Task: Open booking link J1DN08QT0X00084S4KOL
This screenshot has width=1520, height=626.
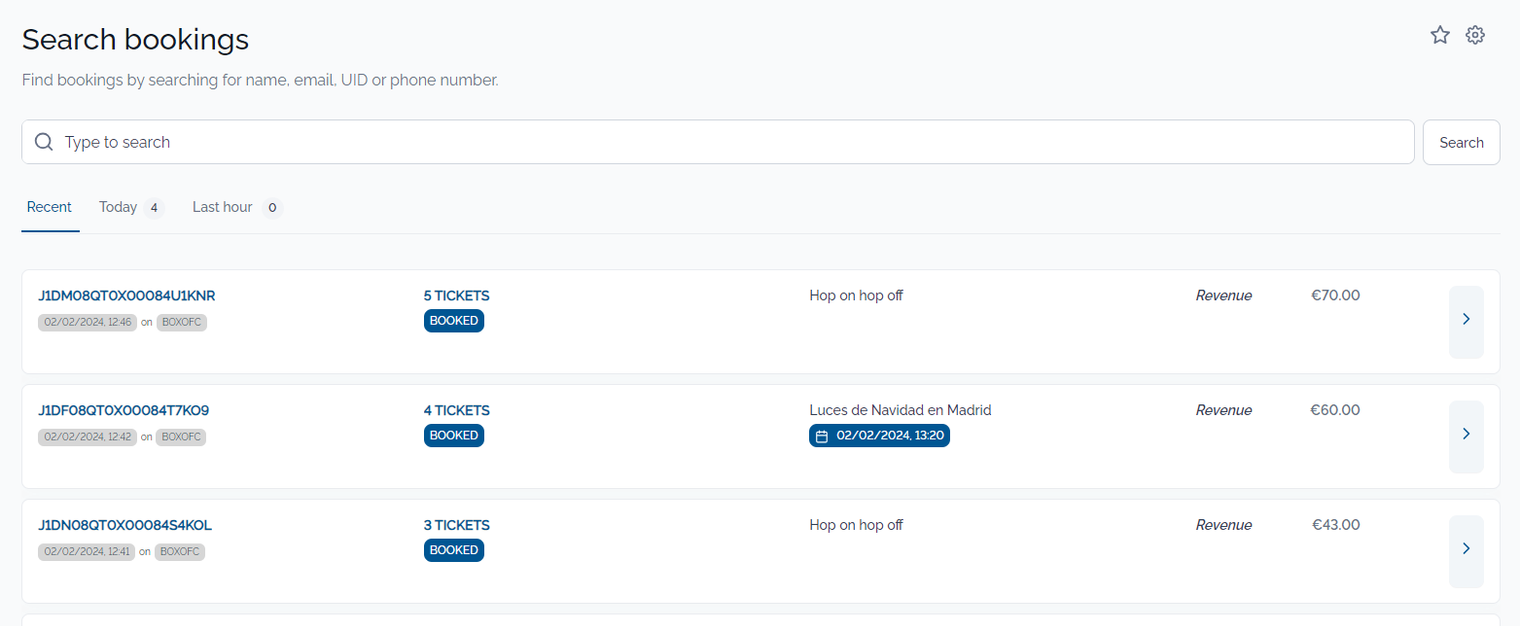Action: point(125,525)
